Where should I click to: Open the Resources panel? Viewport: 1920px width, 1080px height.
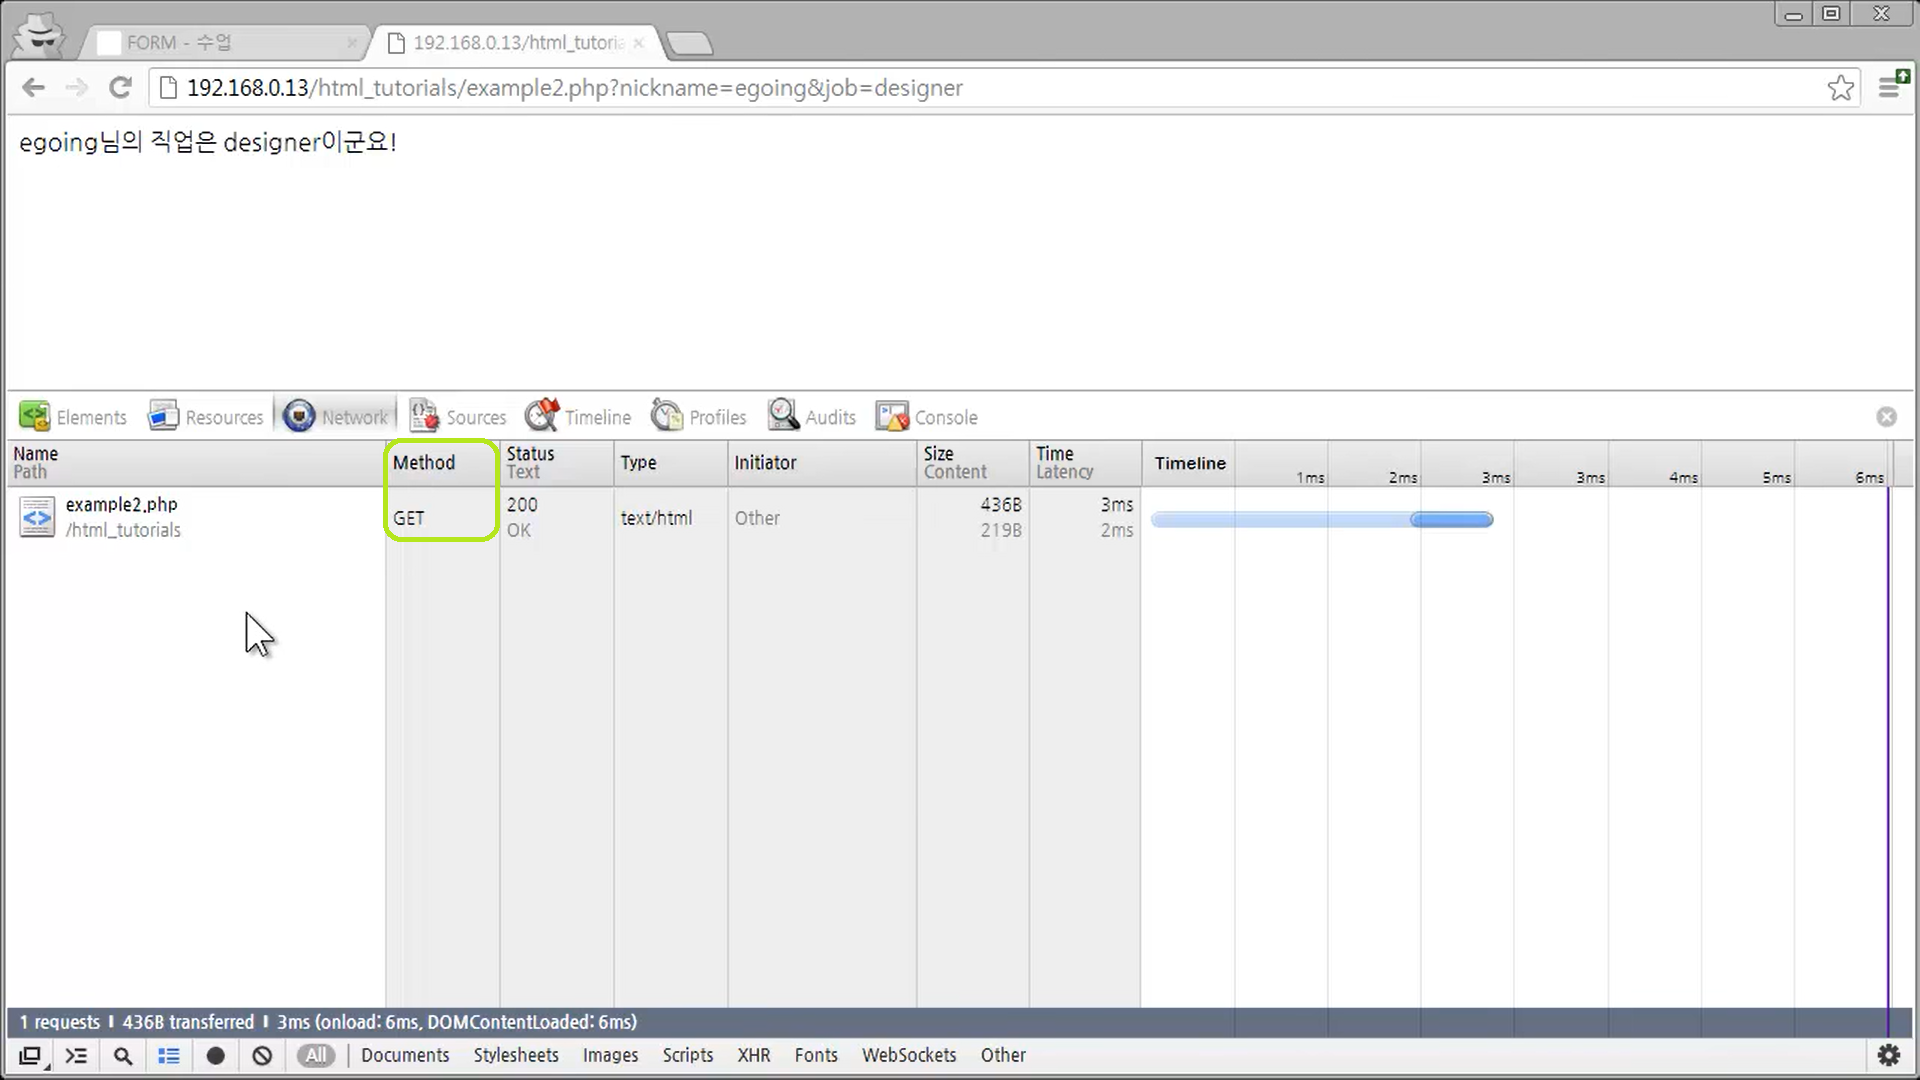point(206,417)
